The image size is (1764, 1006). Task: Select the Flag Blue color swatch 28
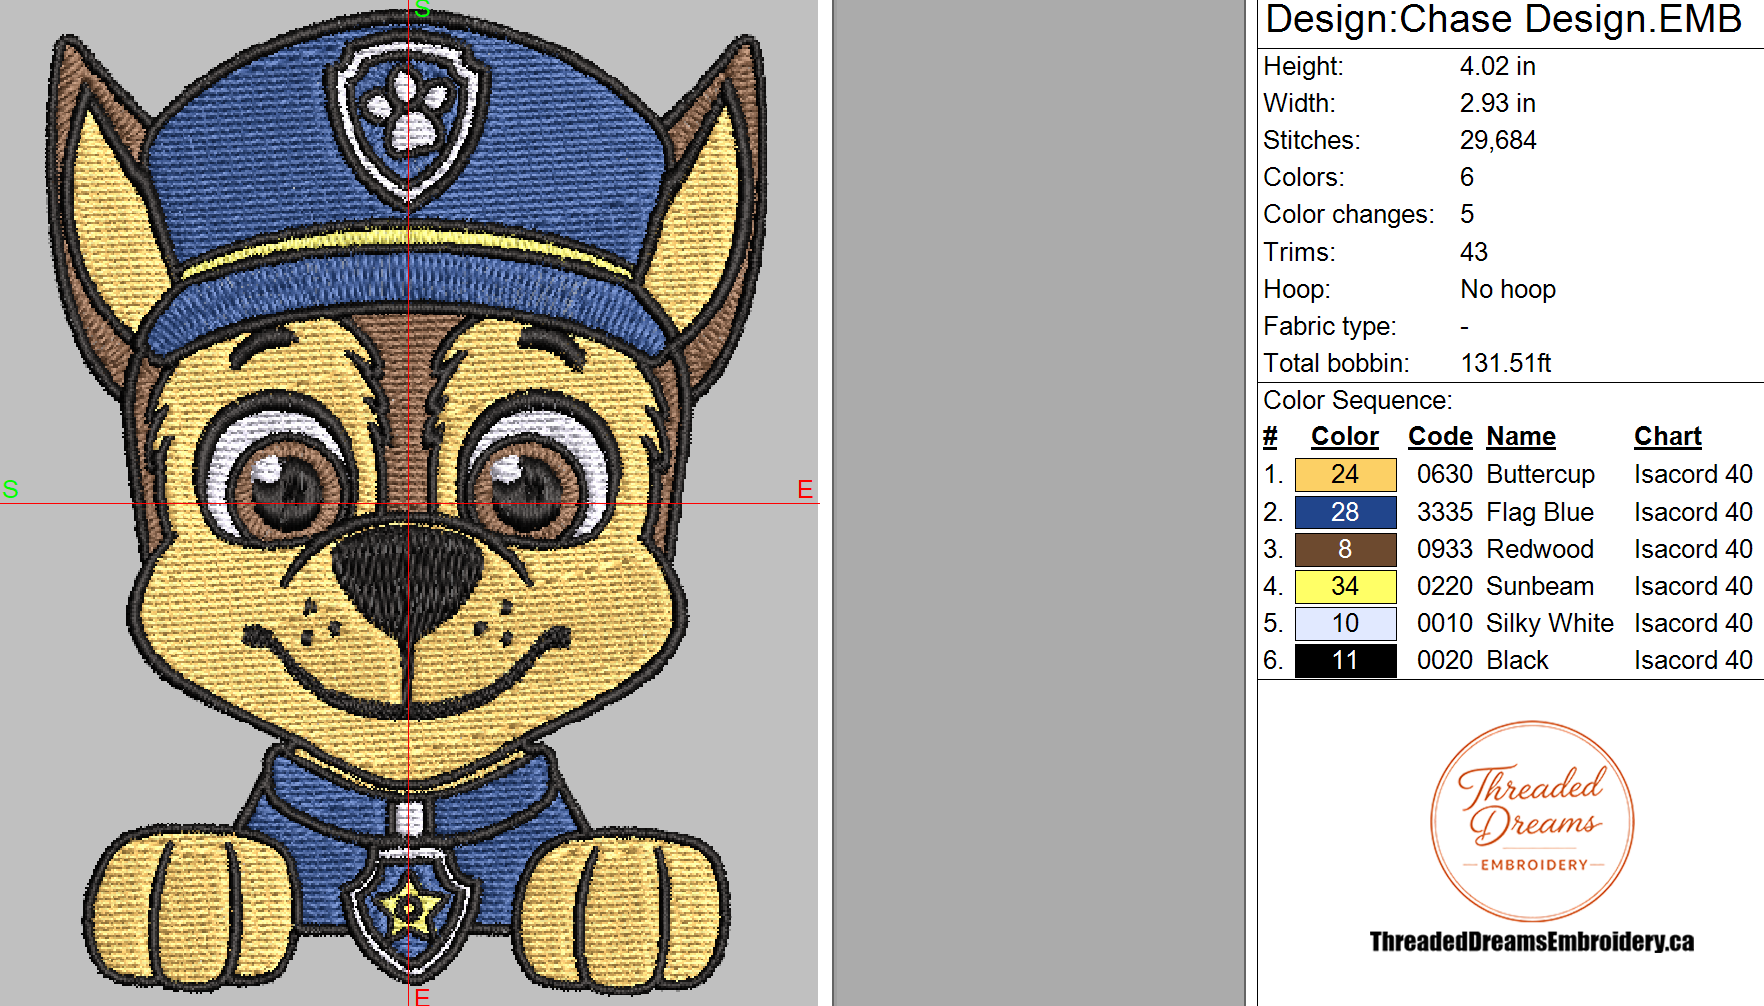(1345, 512)
